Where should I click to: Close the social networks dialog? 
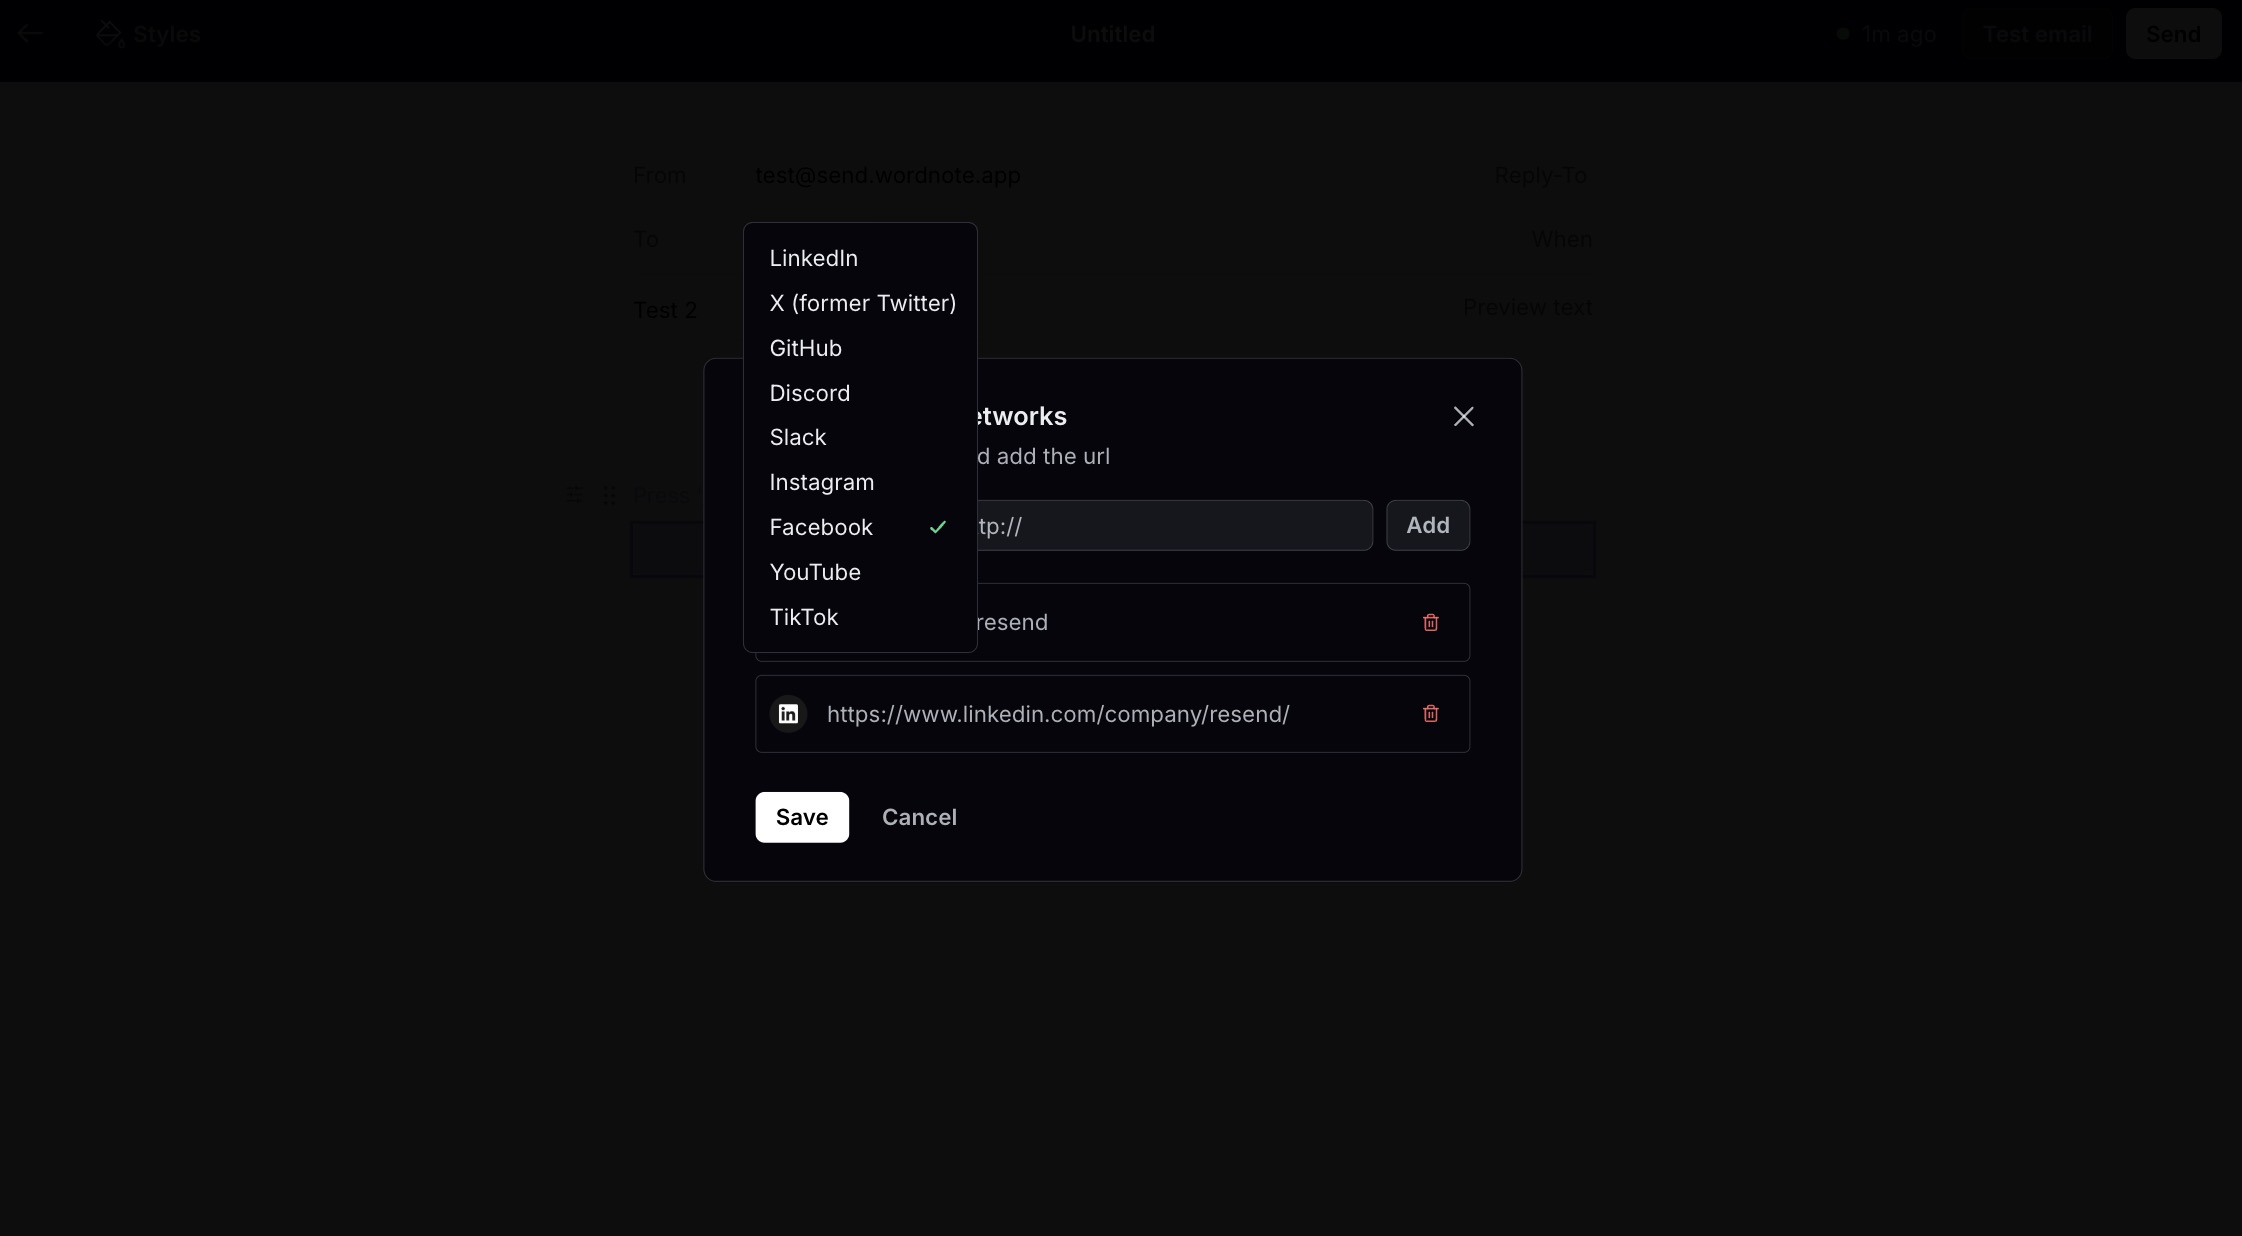click(x=1463, y=416)
